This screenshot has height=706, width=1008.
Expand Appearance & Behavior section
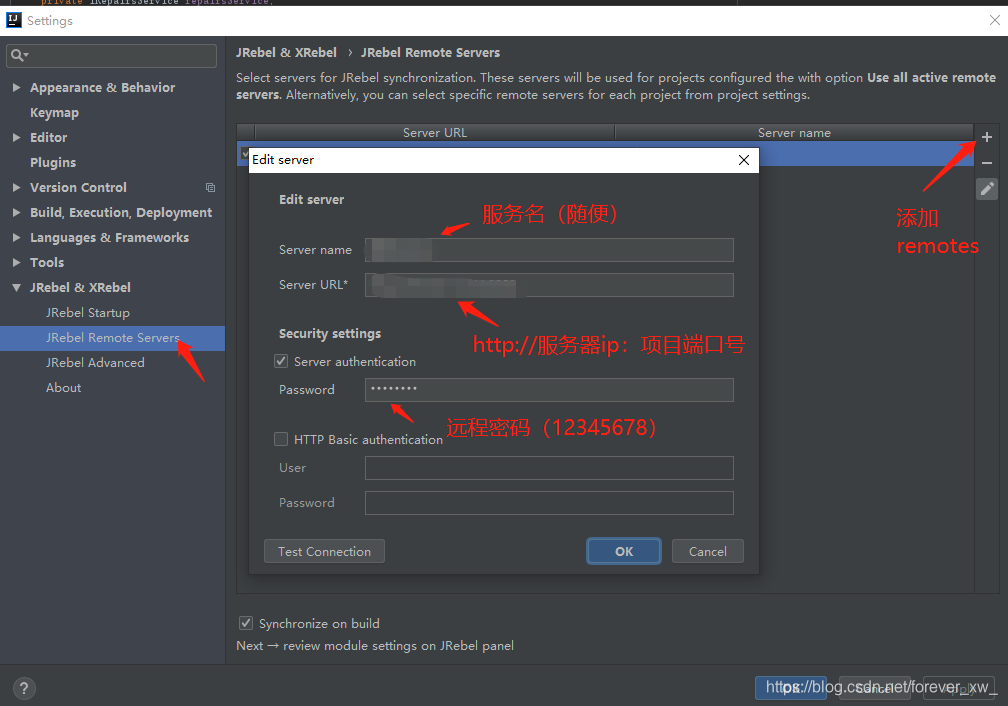tap(17, 87)
